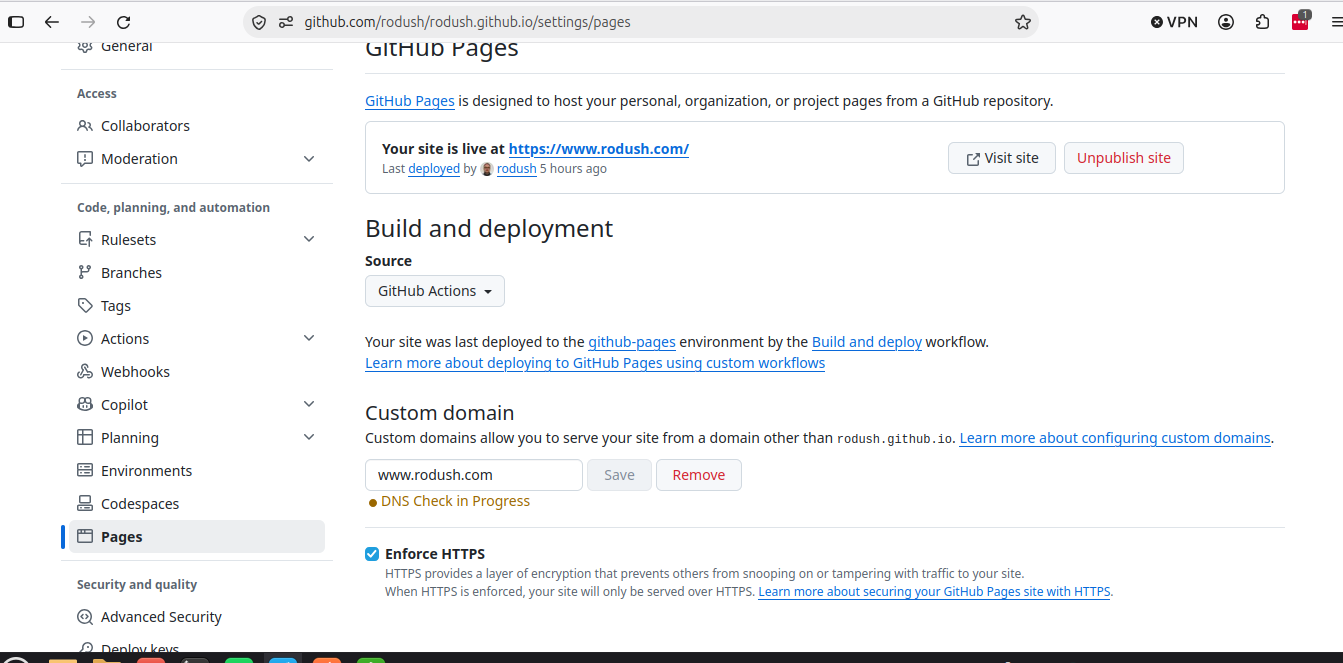Screen dimensions: 1343x663
Task: Open 'Learn more about configuring custom domains' link
Action: [1115, 438]
